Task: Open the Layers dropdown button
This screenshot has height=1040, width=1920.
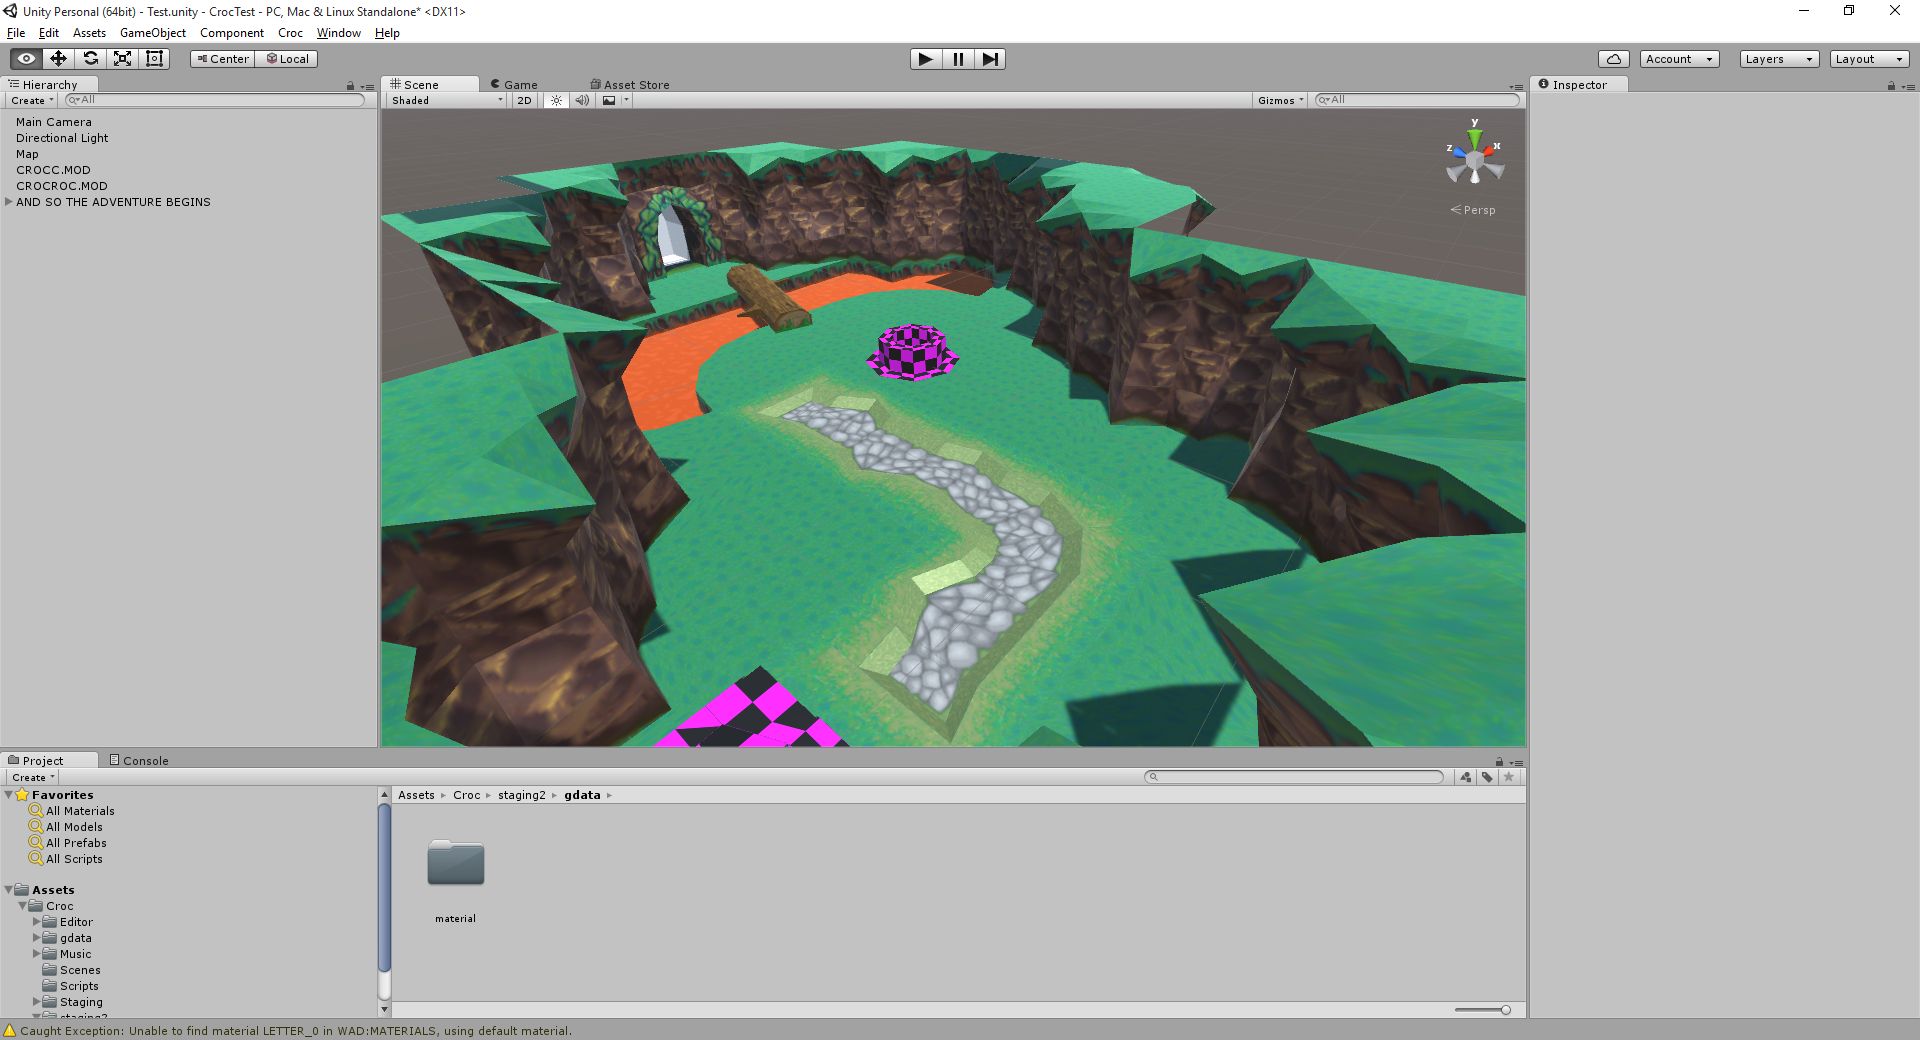Action: point(1778,59)
